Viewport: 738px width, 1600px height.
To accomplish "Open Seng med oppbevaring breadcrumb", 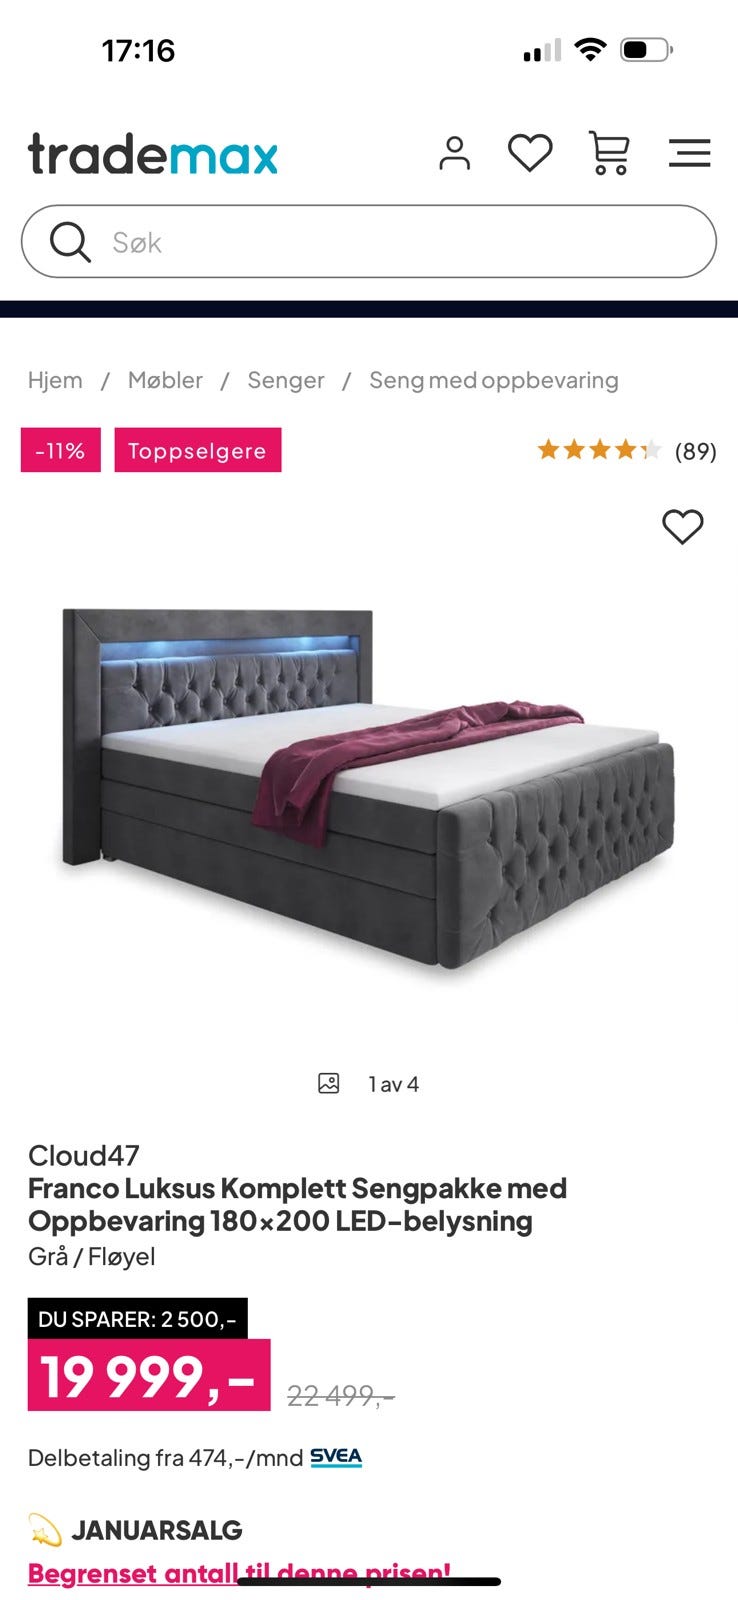I will tap(494, 380).
